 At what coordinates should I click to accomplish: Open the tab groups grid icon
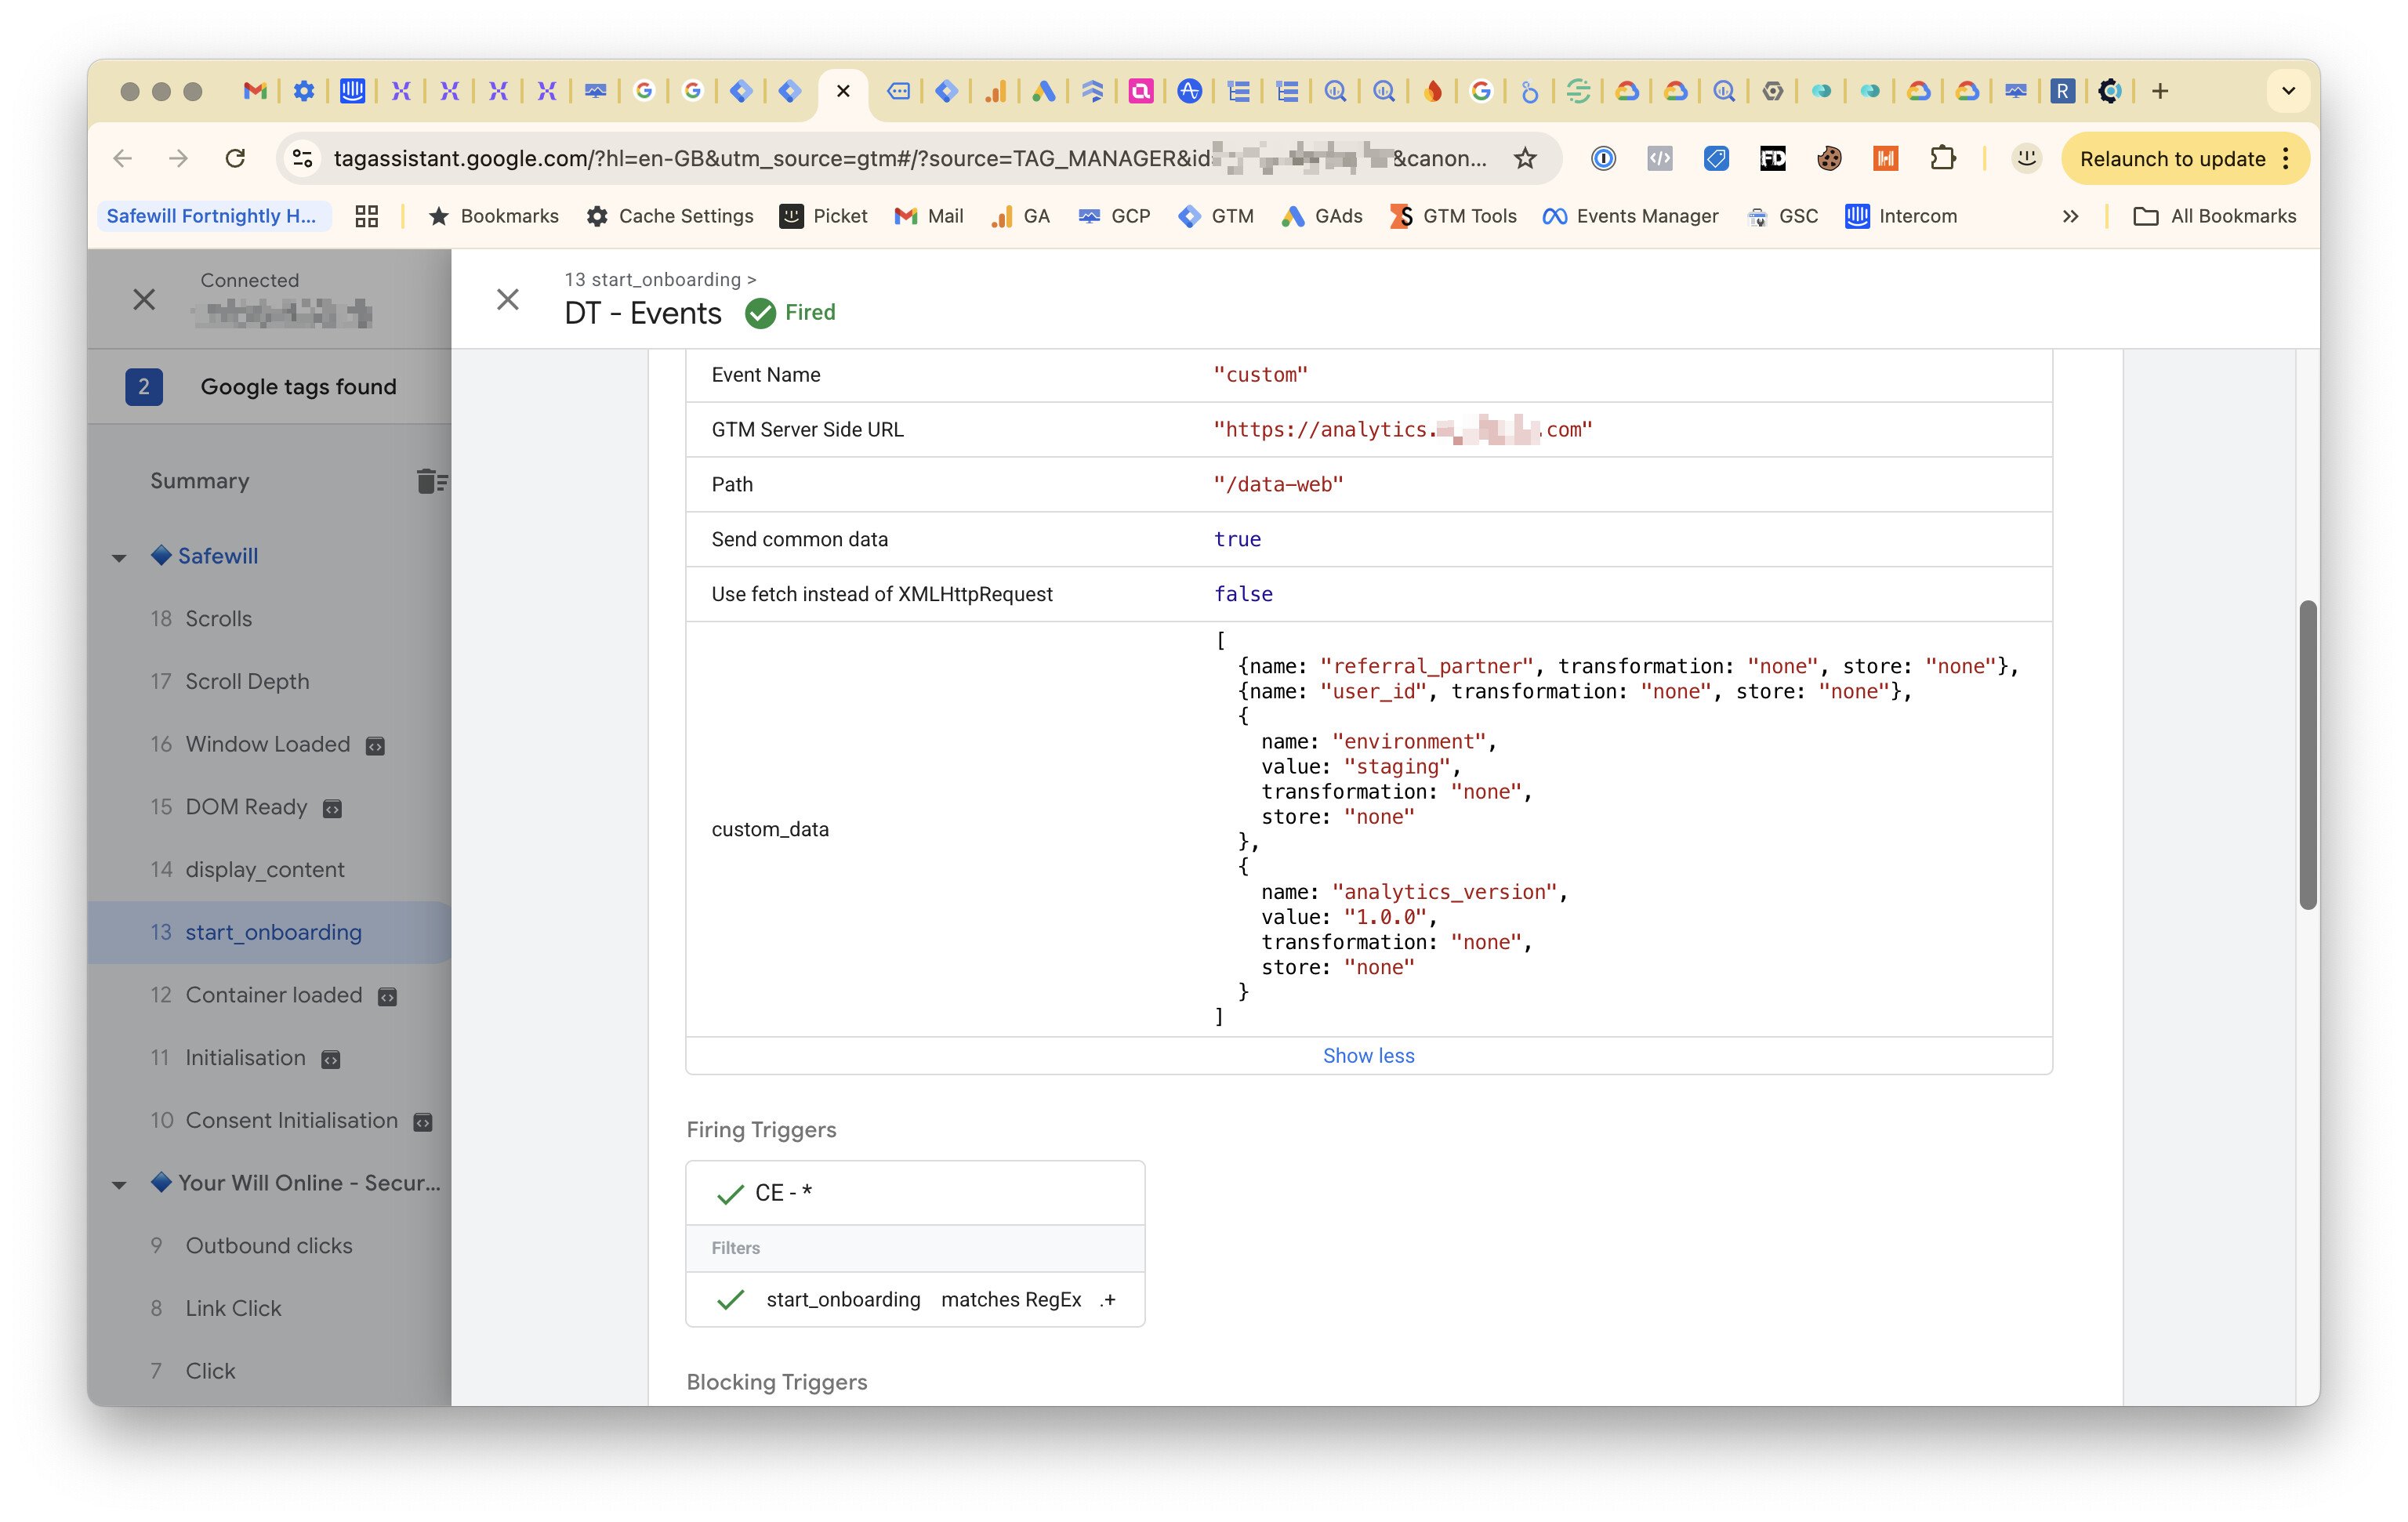(367, 216)
